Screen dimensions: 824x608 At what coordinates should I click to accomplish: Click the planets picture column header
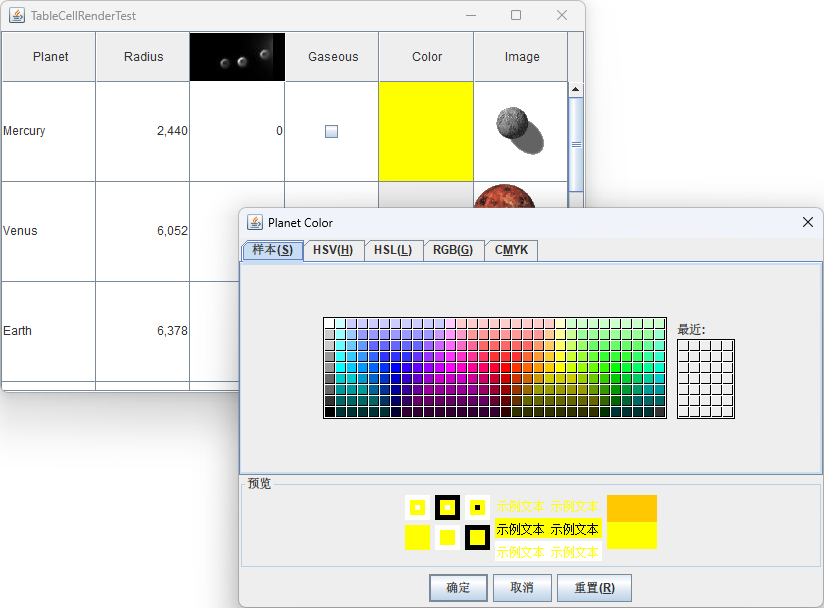(x=237, y=57)
